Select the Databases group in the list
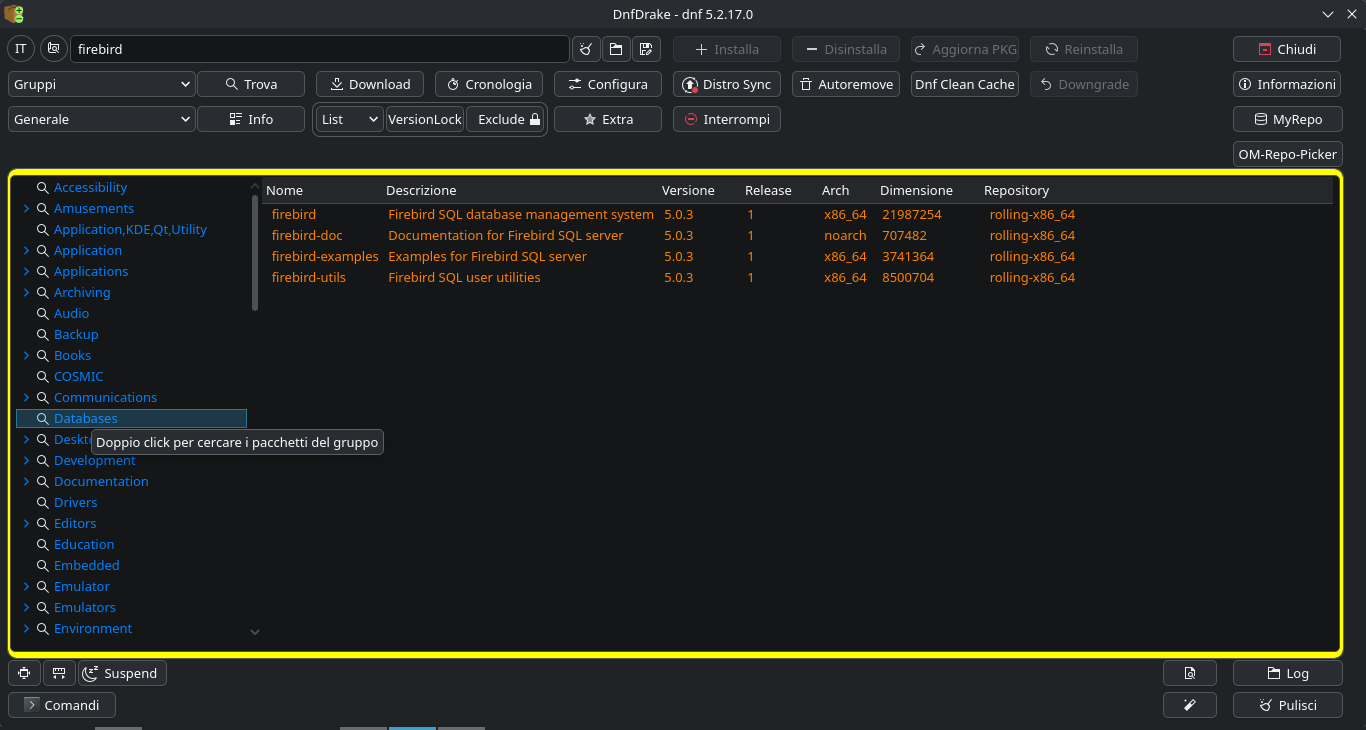This screenshot has width=1366, height=730. coord(86,419)
